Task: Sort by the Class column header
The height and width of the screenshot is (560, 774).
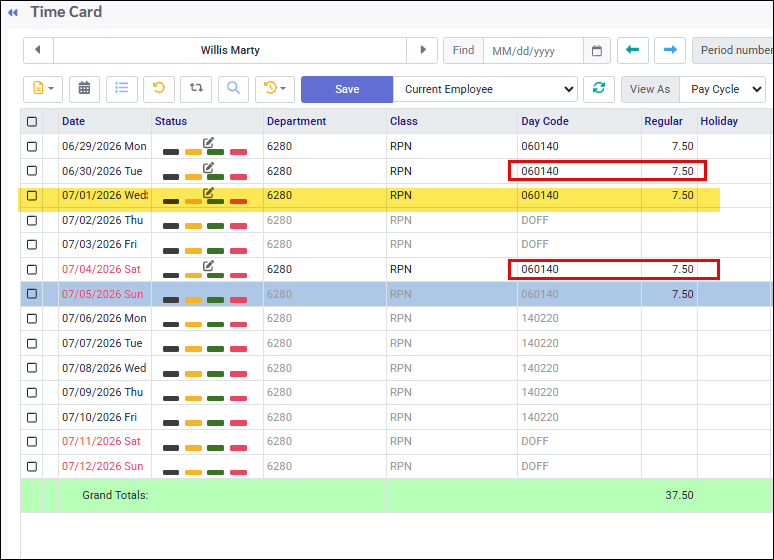Action: pos(404,121)
